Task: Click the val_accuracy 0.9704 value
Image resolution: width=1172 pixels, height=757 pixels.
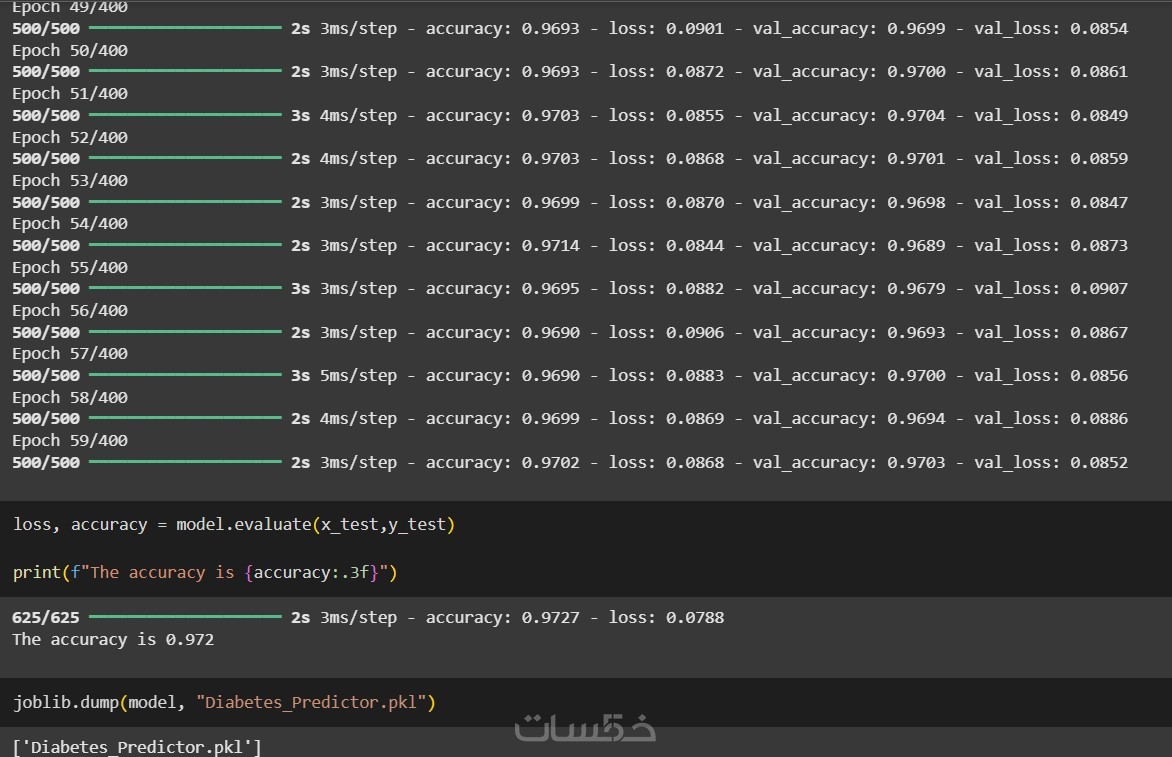Action: point(916,115)
